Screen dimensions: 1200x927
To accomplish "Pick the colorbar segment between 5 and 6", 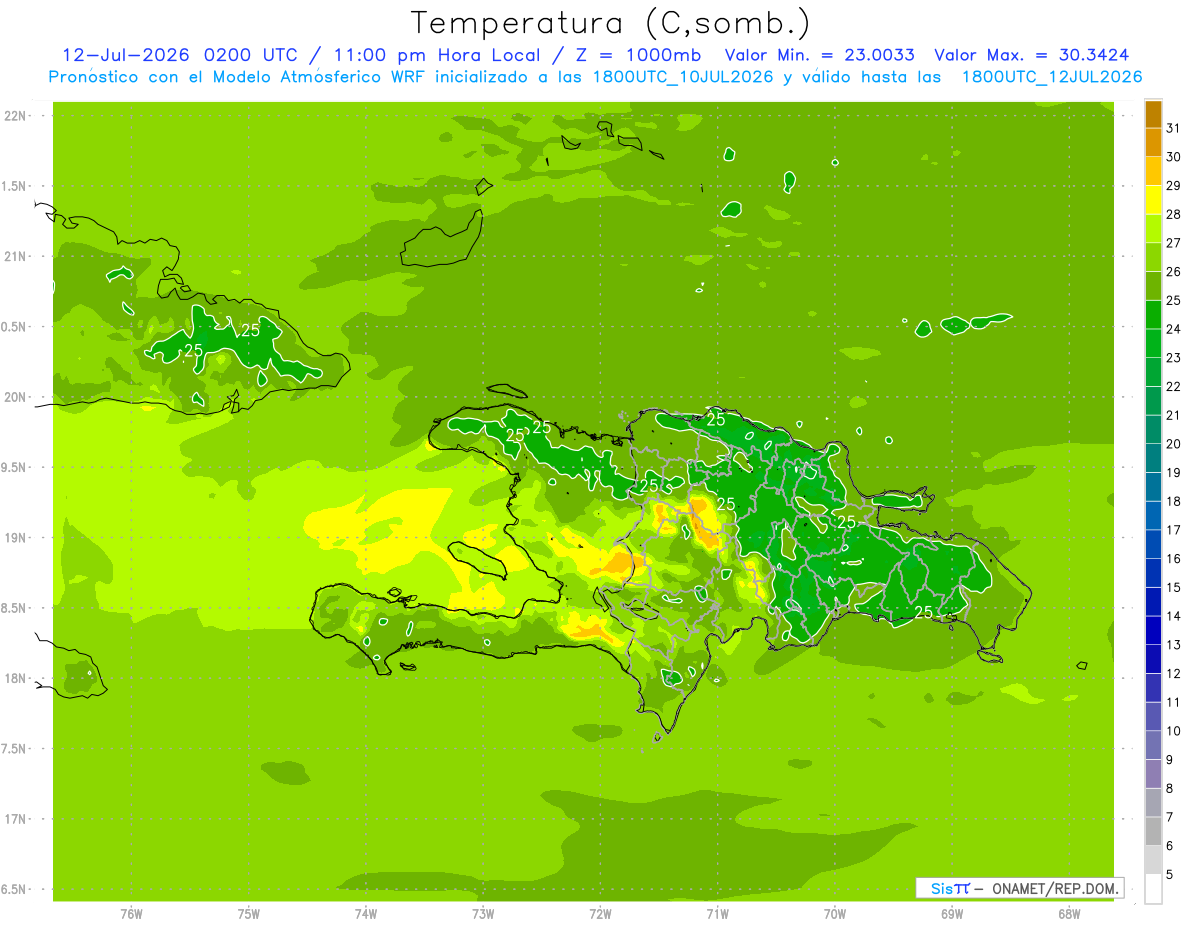I will [1153, 860].
